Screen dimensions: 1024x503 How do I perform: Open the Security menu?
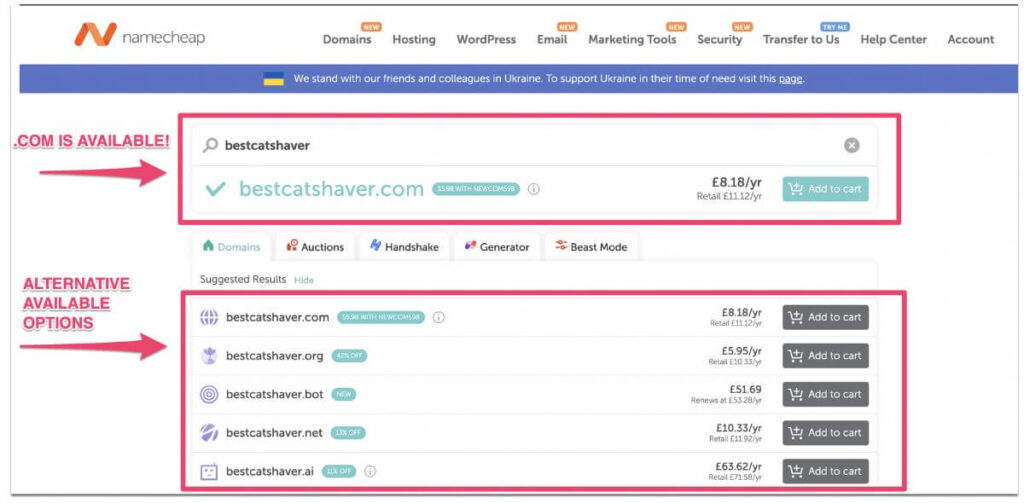click(x=720, y=39)
